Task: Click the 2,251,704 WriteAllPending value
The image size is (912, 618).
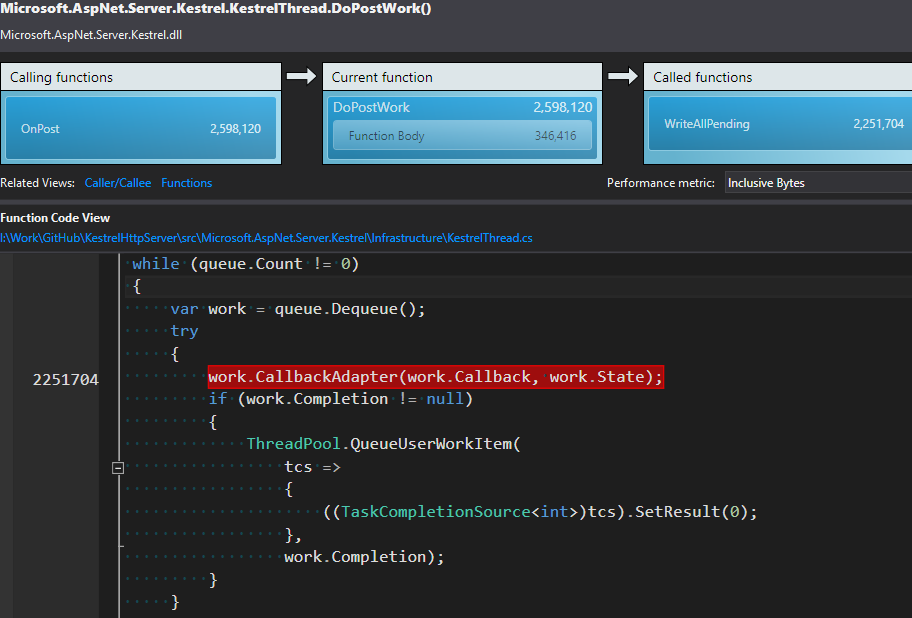Action: (x=878, y=124)
